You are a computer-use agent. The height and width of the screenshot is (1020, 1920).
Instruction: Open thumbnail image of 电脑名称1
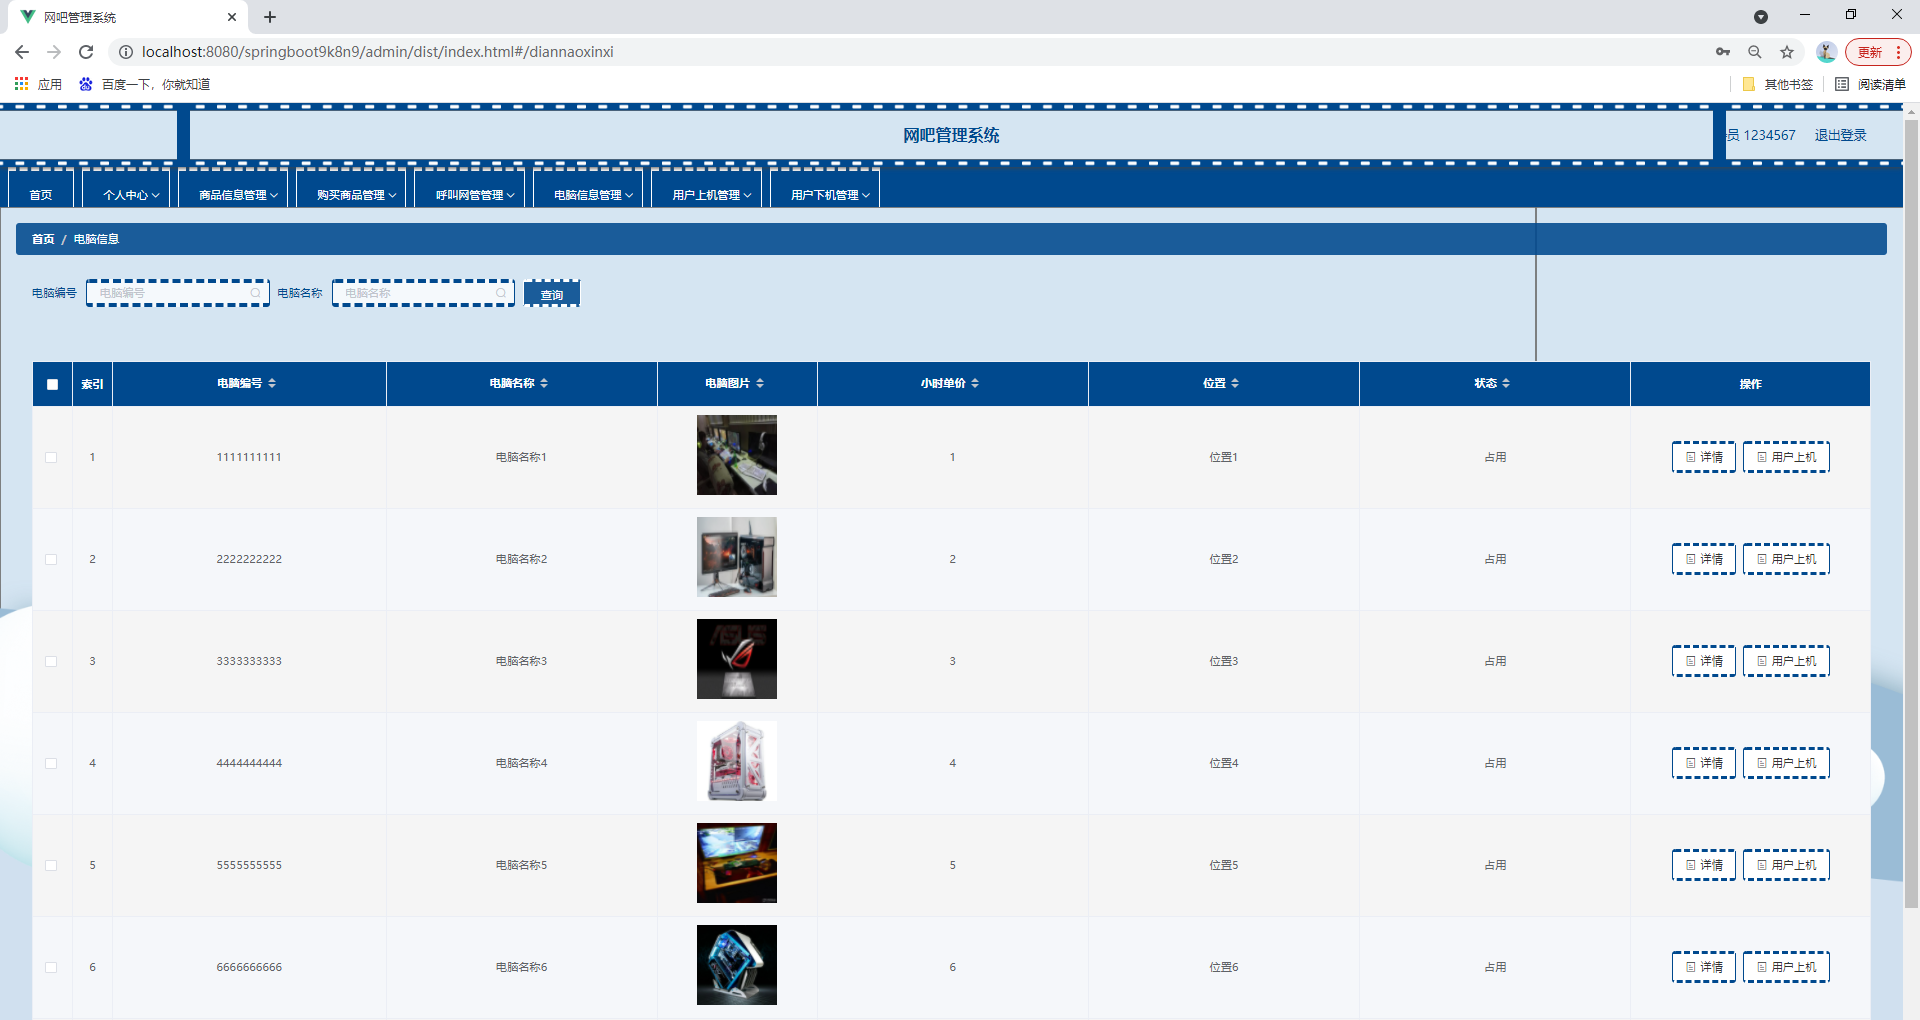(x=737, y=455)
